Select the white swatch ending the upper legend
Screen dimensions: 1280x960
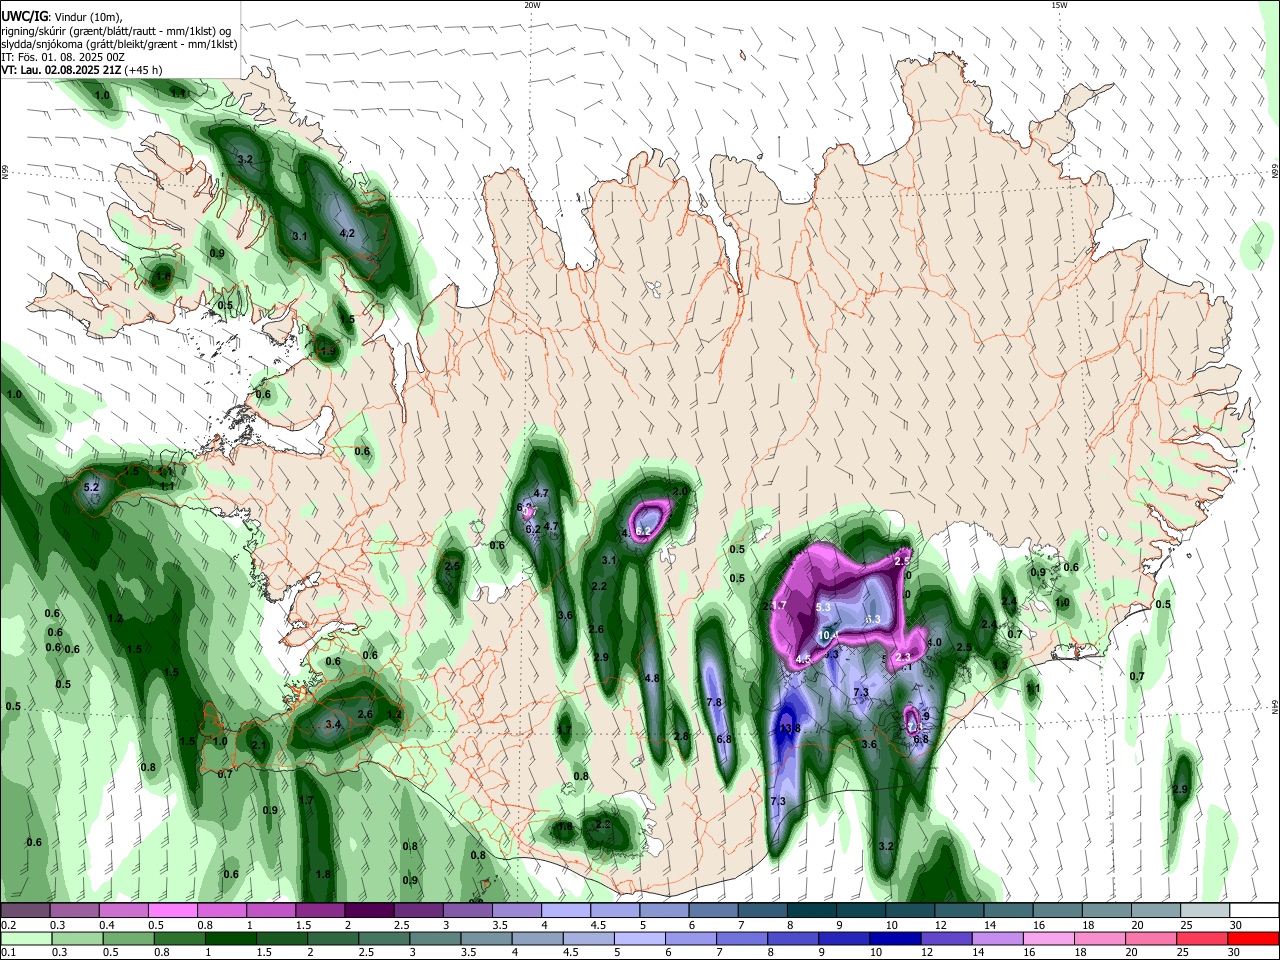[x=1253, y=910]
